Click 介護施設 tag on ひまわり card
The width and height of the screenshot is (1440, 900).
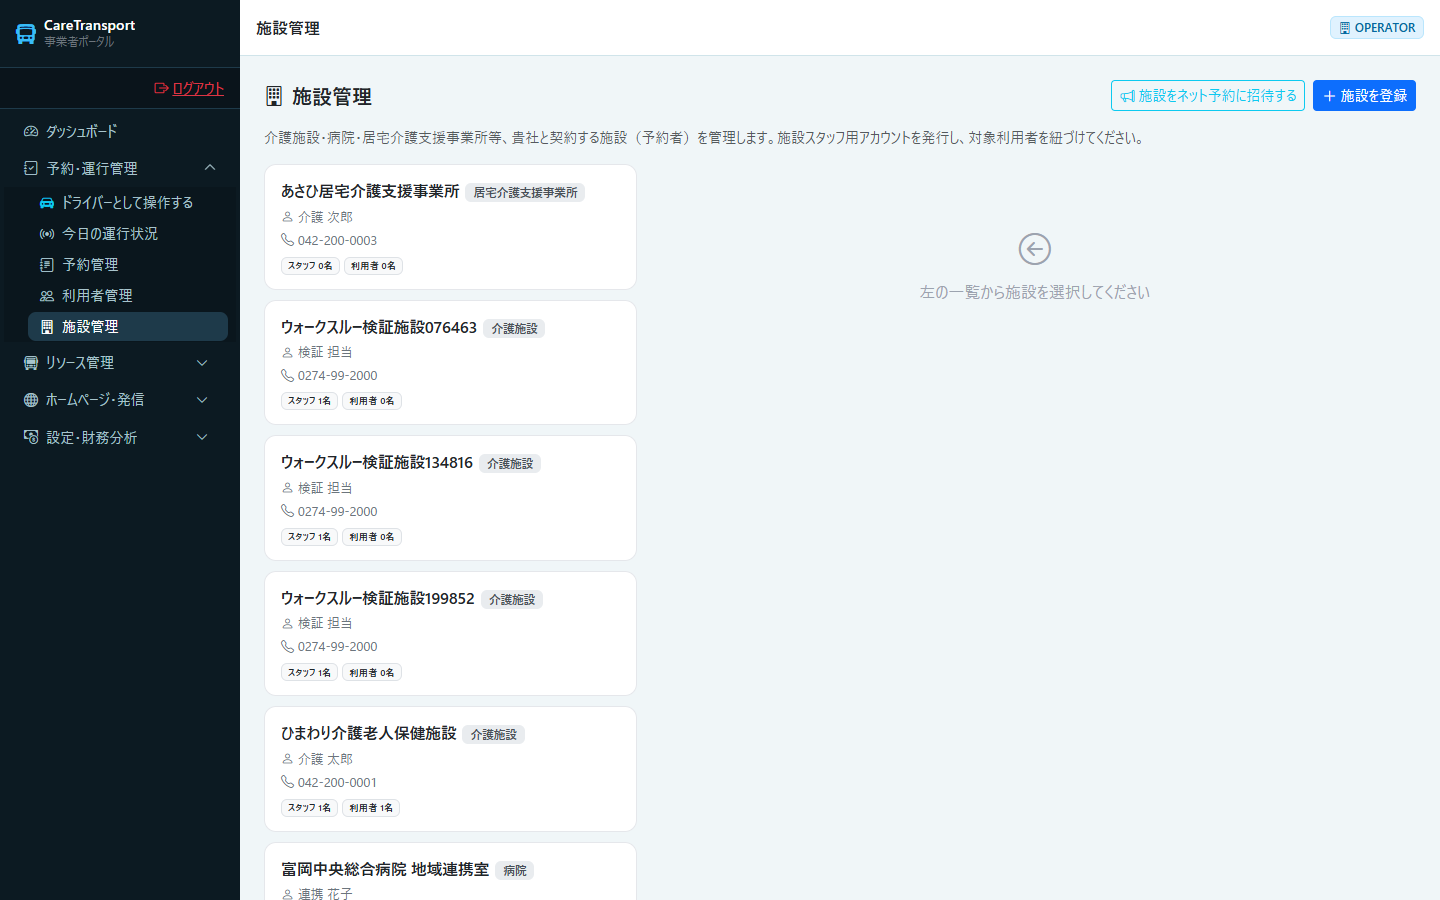pyautogui.click(x=494, y=734)
